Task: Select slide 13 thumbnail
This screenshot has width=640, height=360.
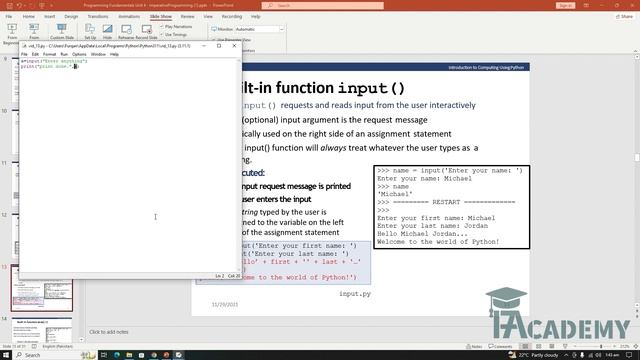Action: click(x=42, y=288)
